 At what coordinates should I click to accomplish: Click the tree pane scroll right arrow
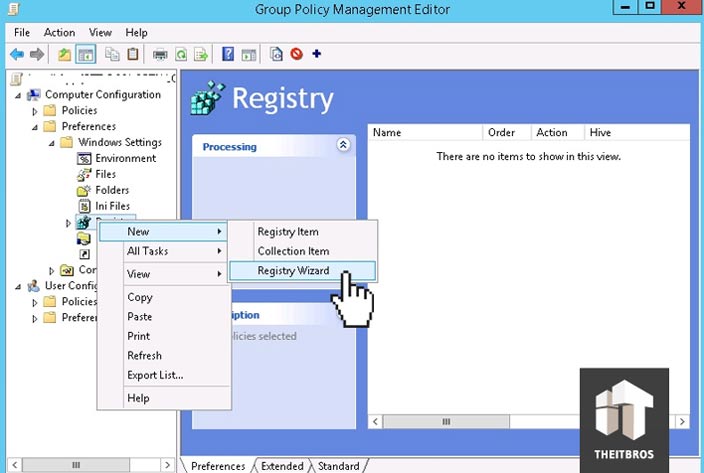tap(167, 465)
